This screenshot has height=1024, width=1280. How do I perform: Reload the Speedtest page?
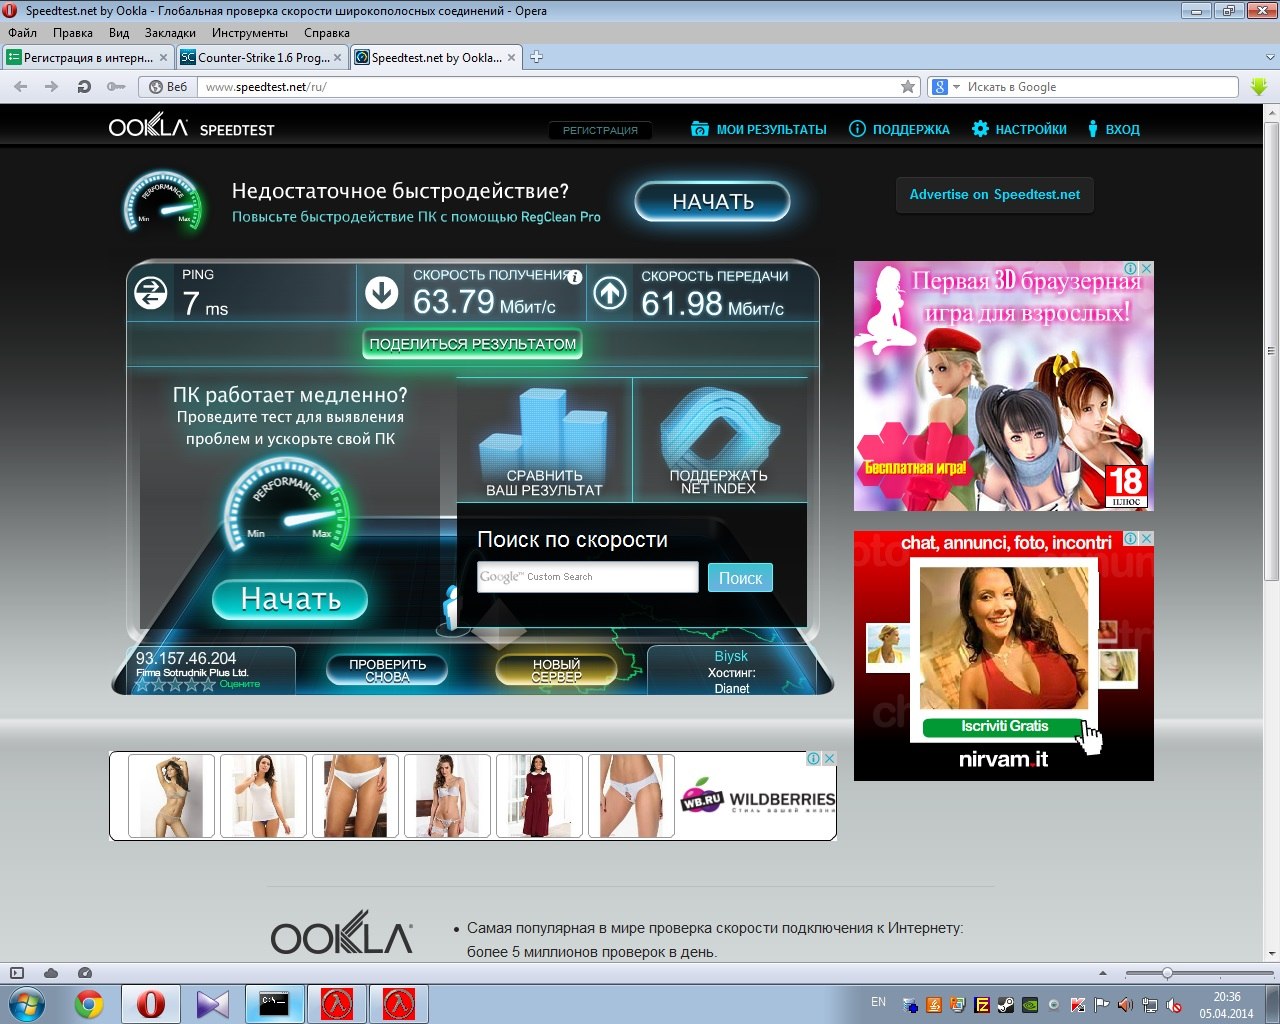(x=84, y=87)
